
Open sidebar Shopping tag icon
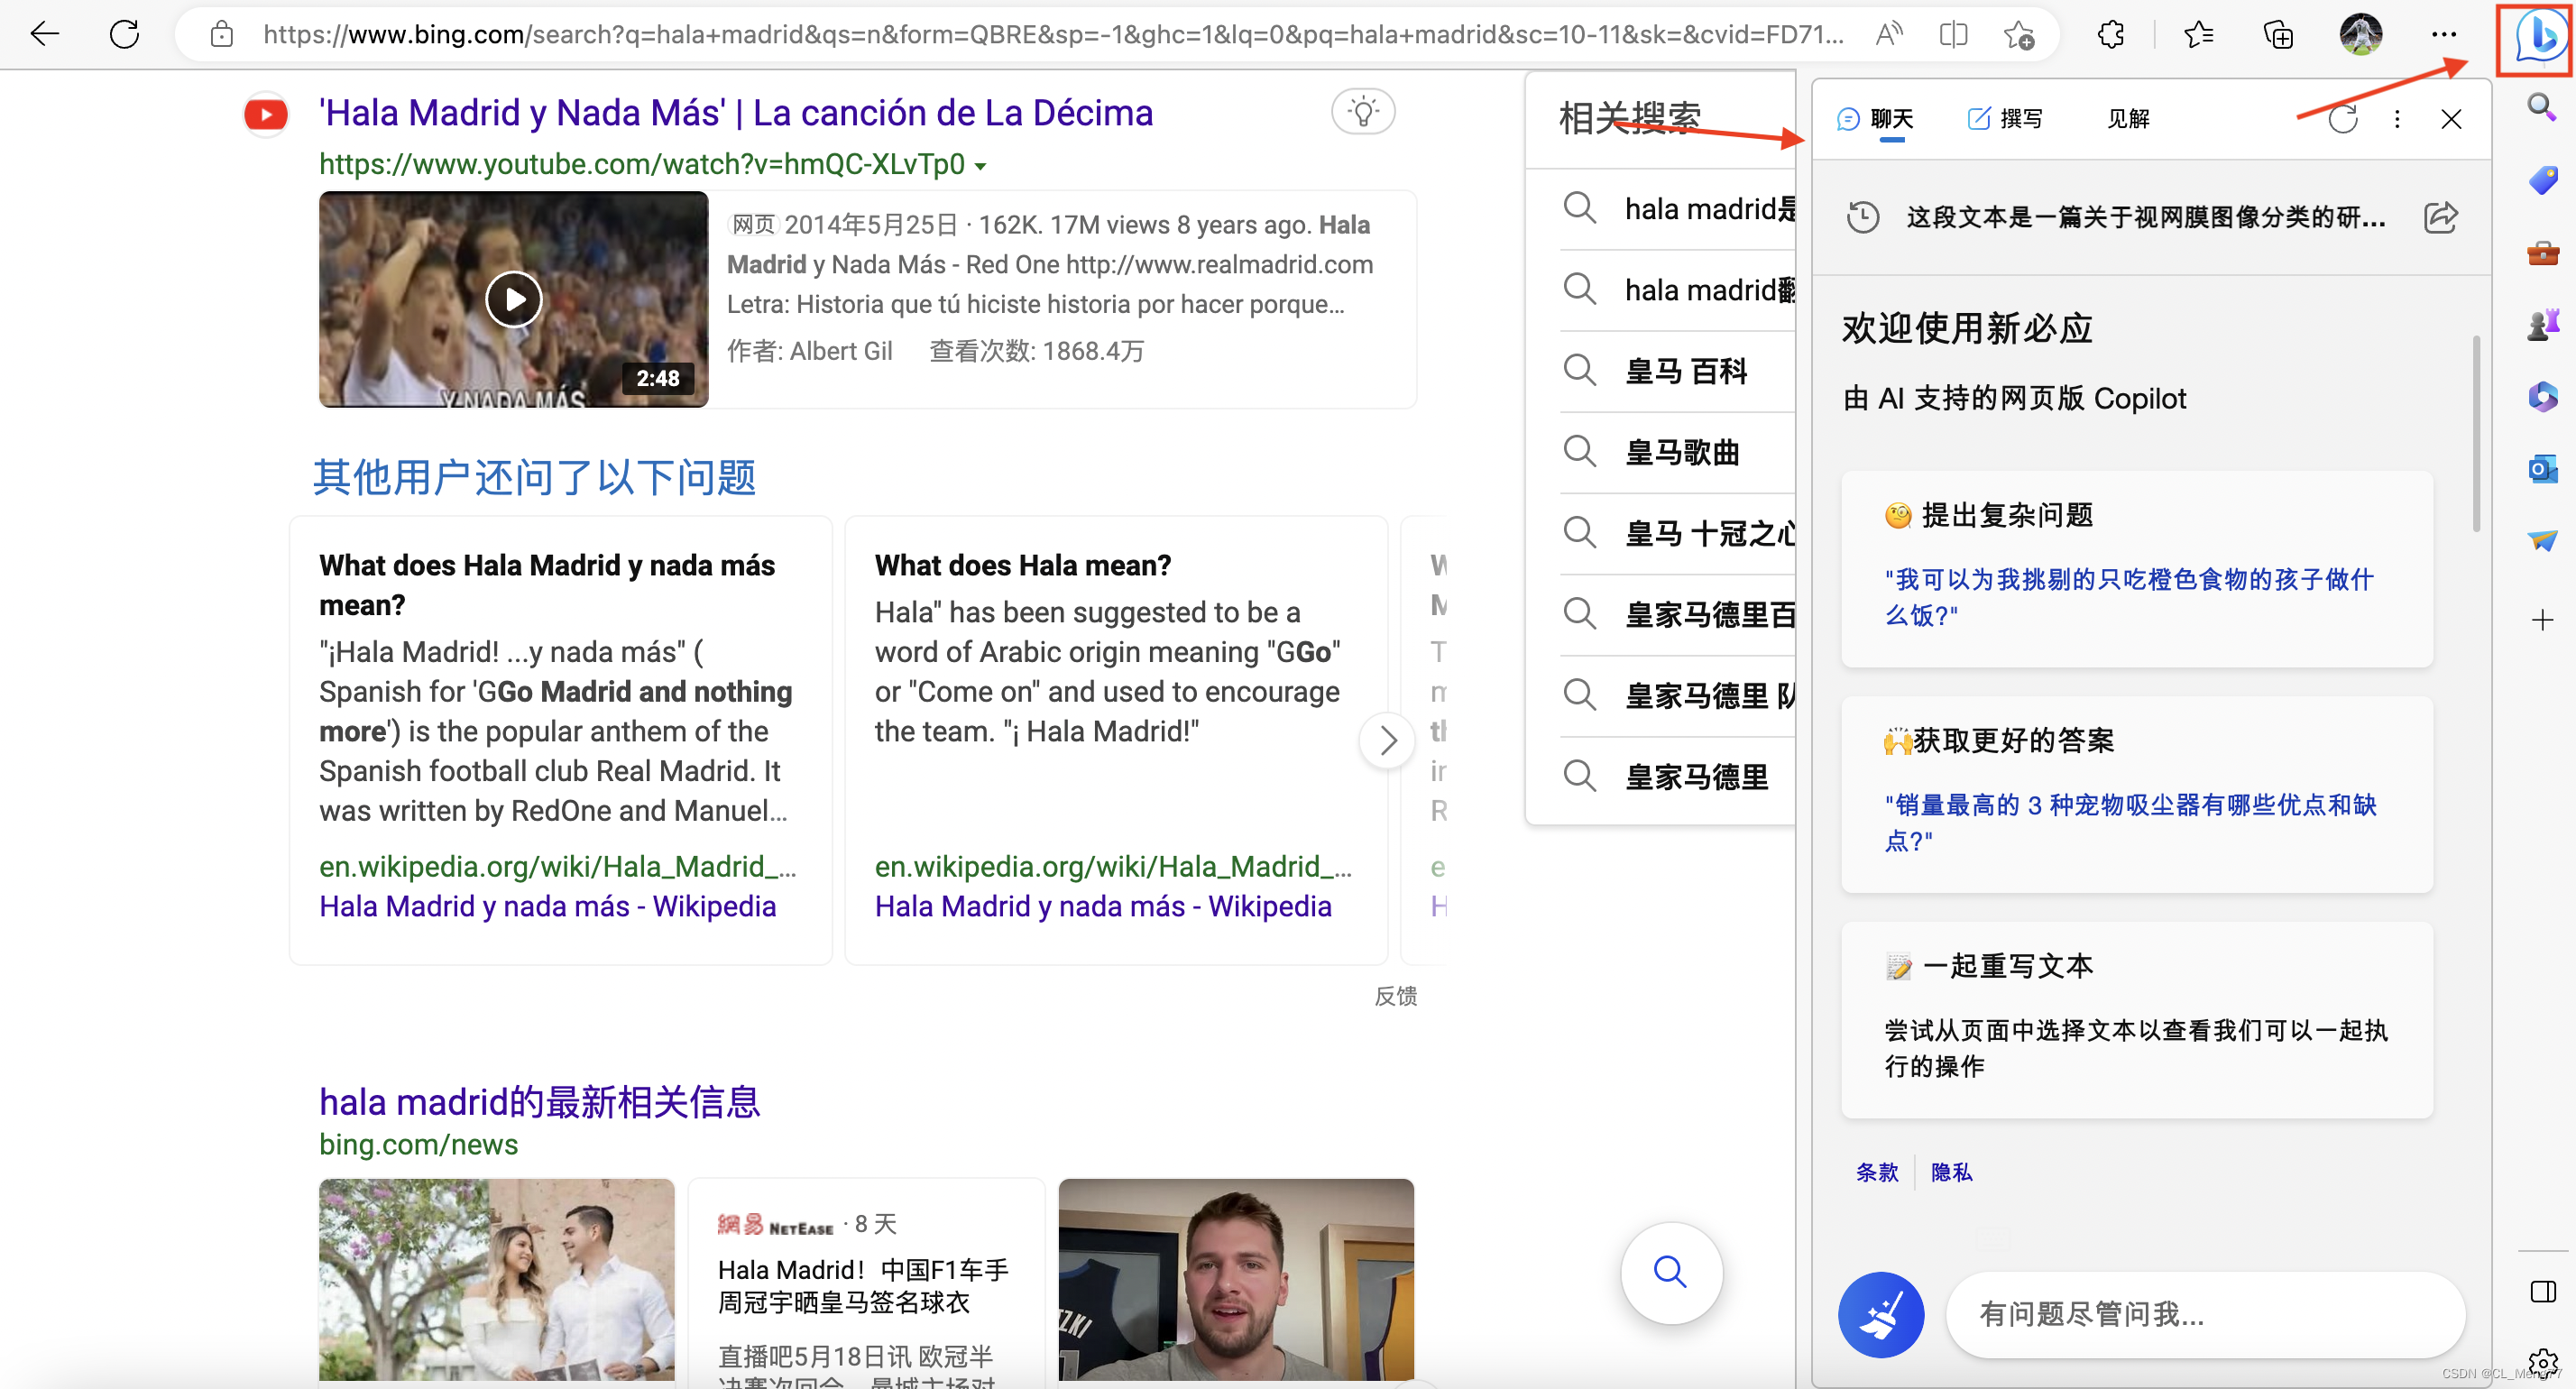tap(2542, 180)
